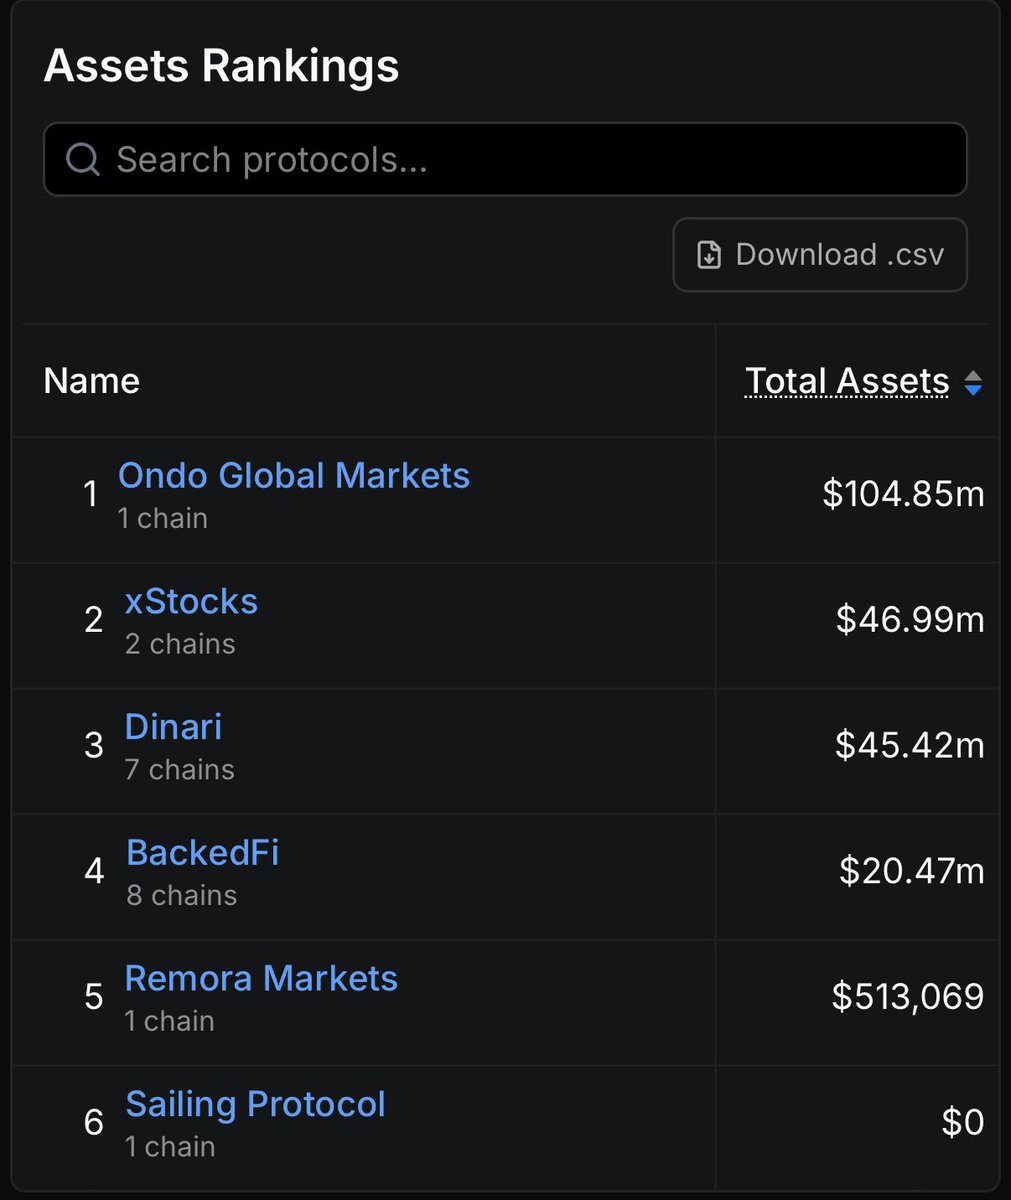
Task: Open the BackedFi protocol page
Action: click(202, 853)
